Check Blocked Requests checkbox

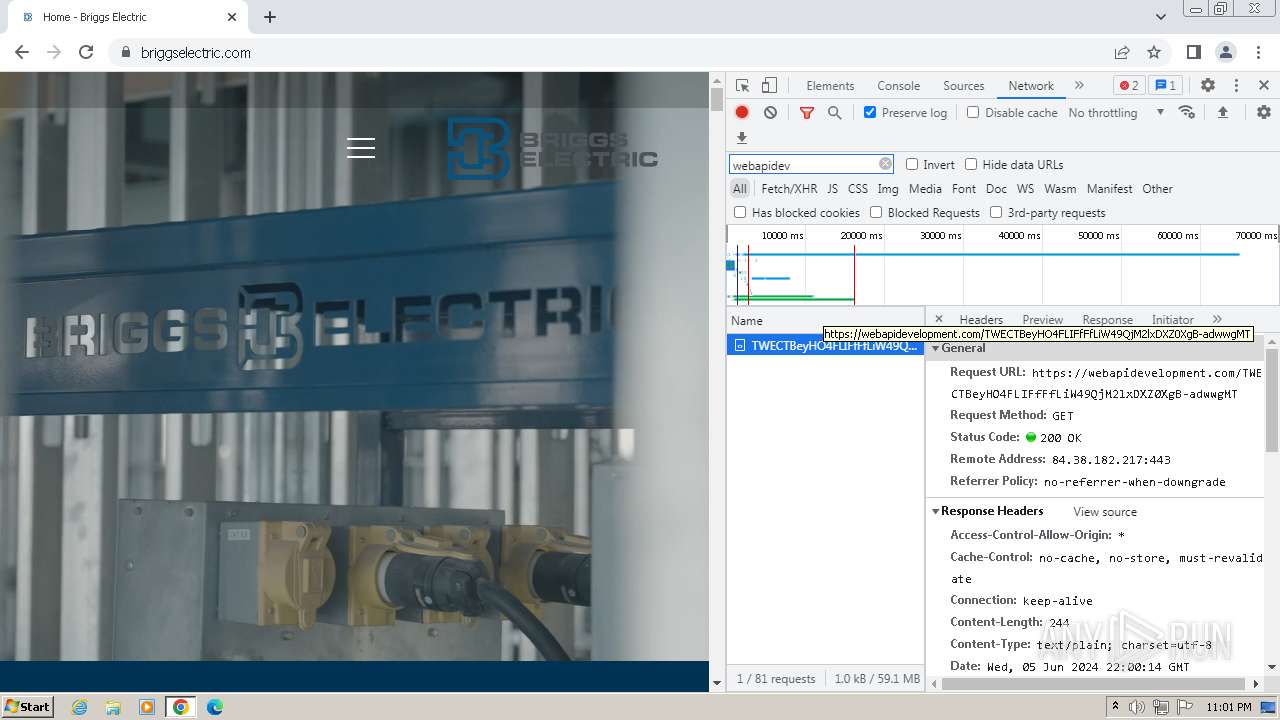click(x=876, y=212)
